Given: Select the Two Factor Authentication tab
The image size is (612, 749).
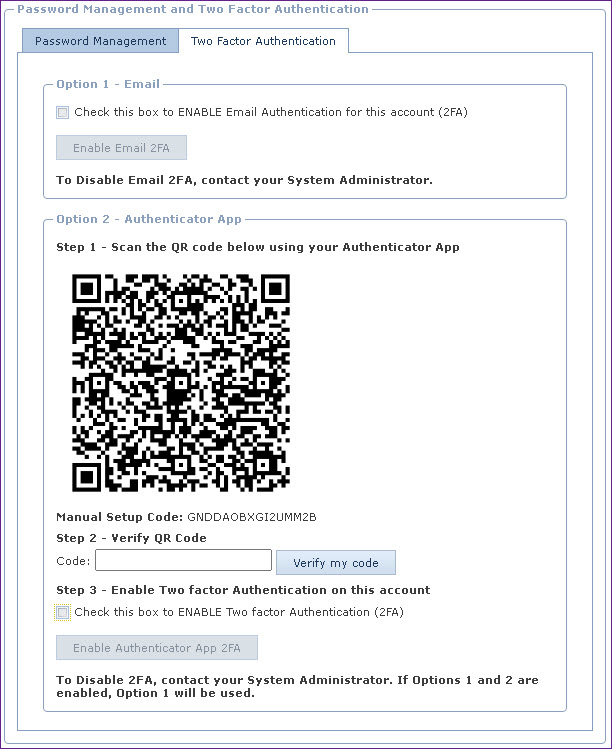Looking at the screenshot, I should coord(263,41).
